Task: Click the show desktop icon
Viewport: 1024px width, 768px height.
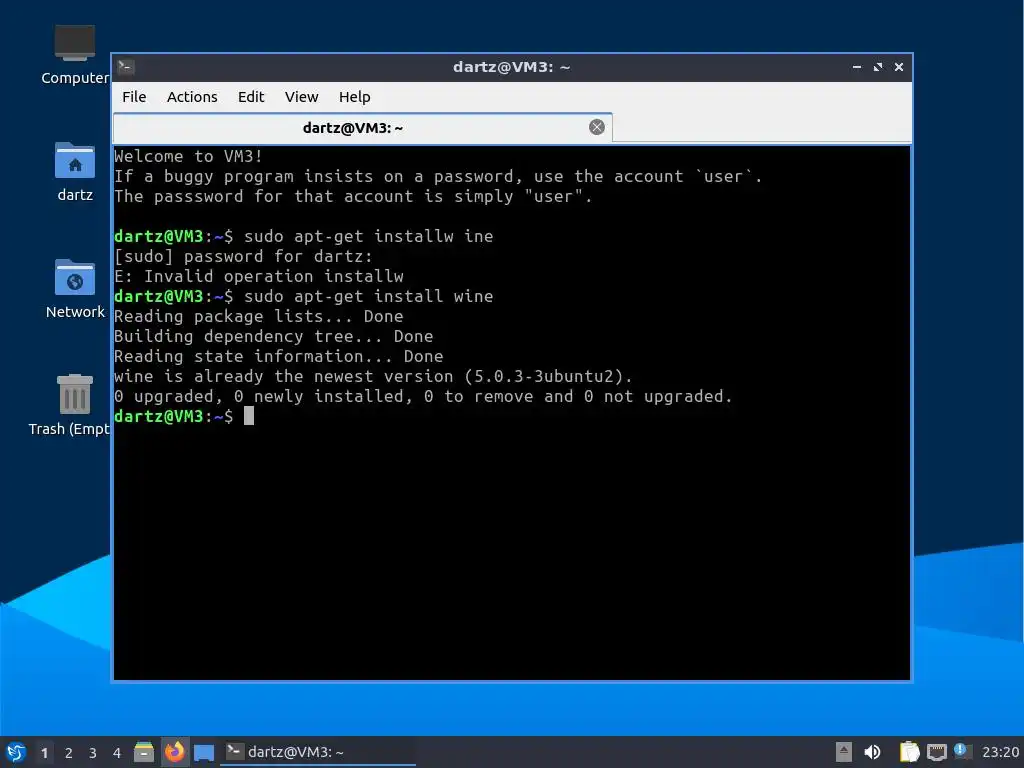Action: pyautogui.click(x=204, y=753)
